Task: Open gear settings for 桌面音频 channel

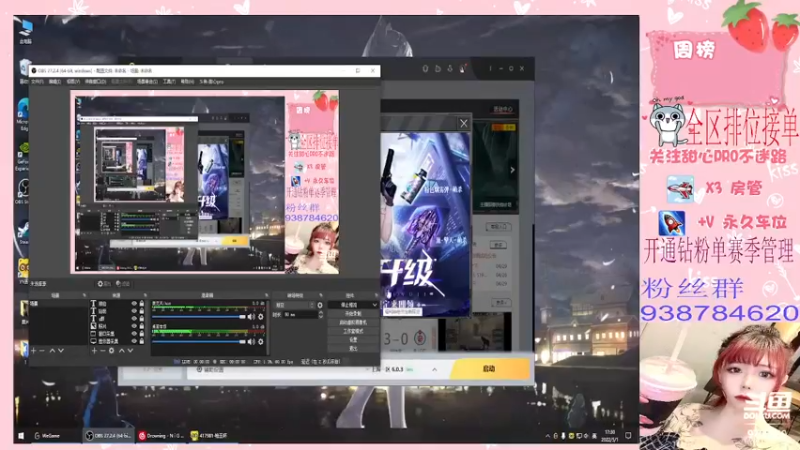Action: click(261, 342)
